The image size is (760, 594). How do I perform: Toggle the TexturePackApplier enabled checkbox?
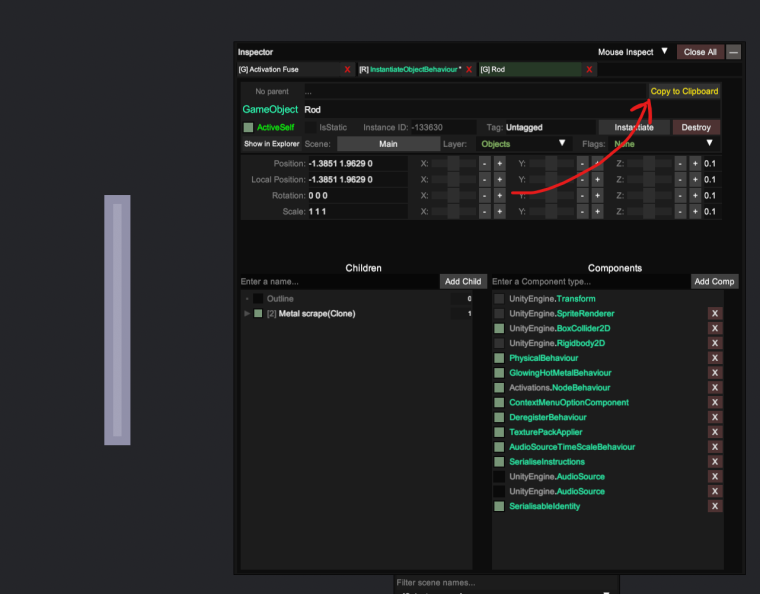[x=499, y=432]
